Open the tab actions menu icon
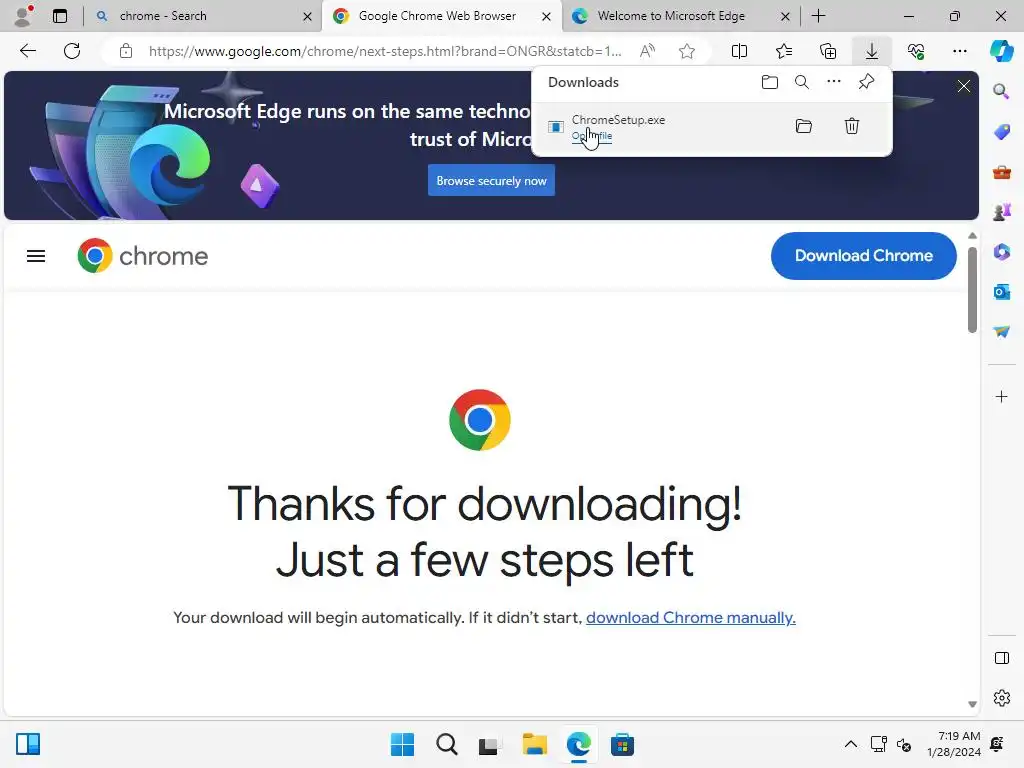Viewport: 1024px width, 768px height. (60, 16)
